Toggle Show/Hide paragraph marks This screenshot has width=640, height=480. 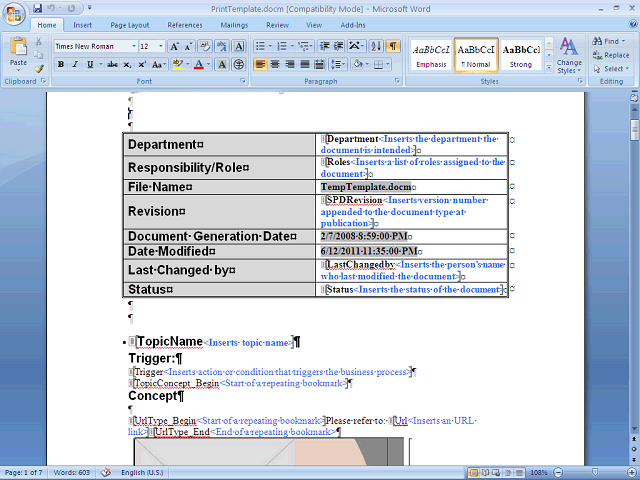(x=393, y=46)
